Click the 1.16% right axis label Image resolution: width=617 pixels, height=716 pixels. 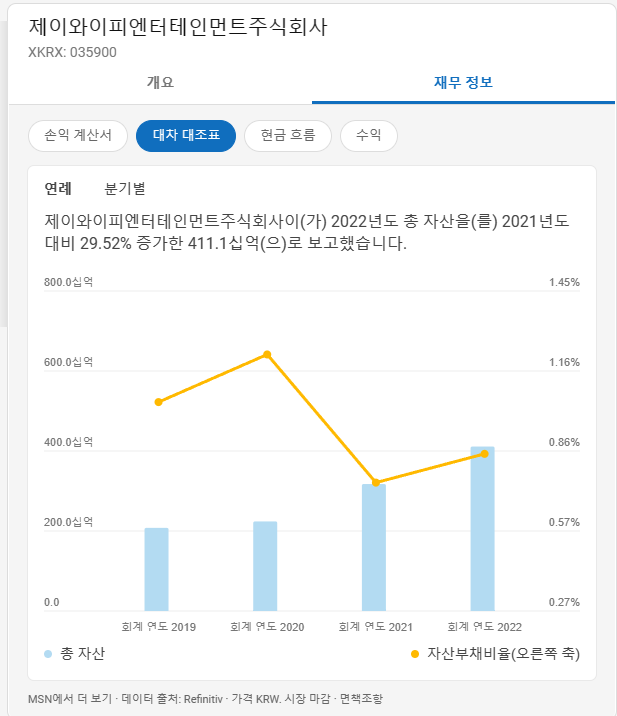(564, 362)
